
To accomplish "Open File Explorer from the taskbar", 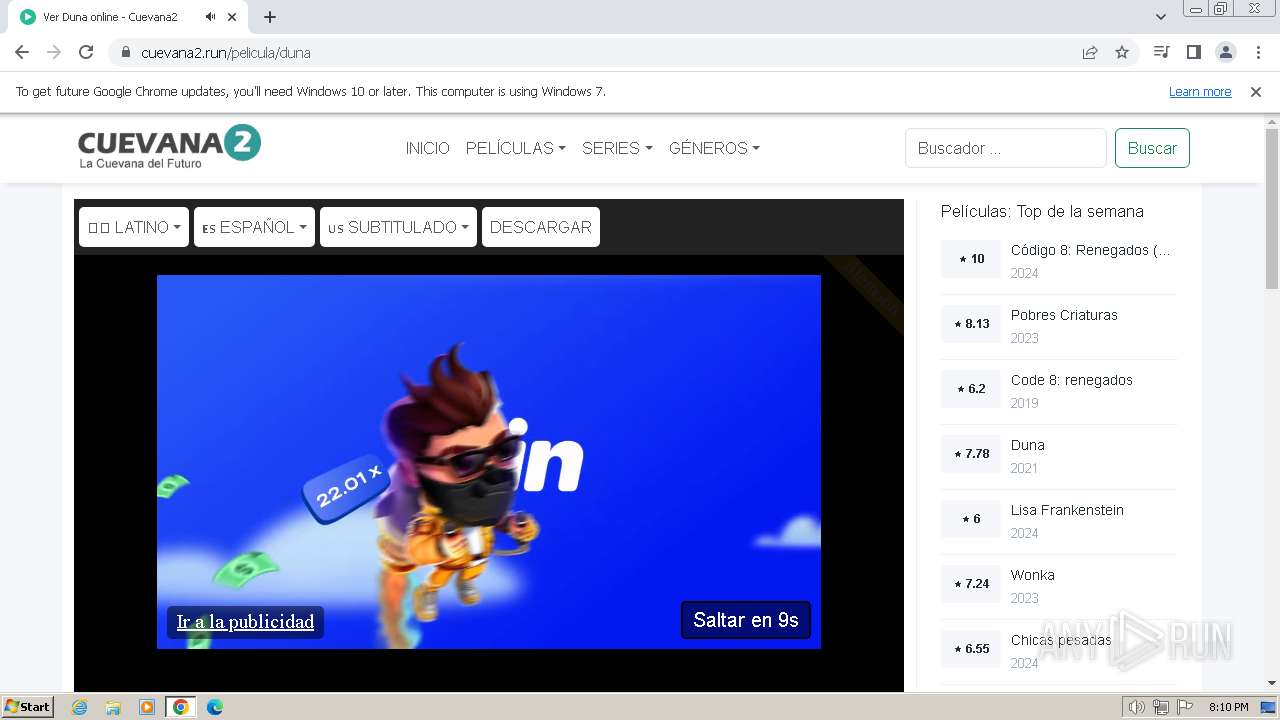I will (113, 707).
